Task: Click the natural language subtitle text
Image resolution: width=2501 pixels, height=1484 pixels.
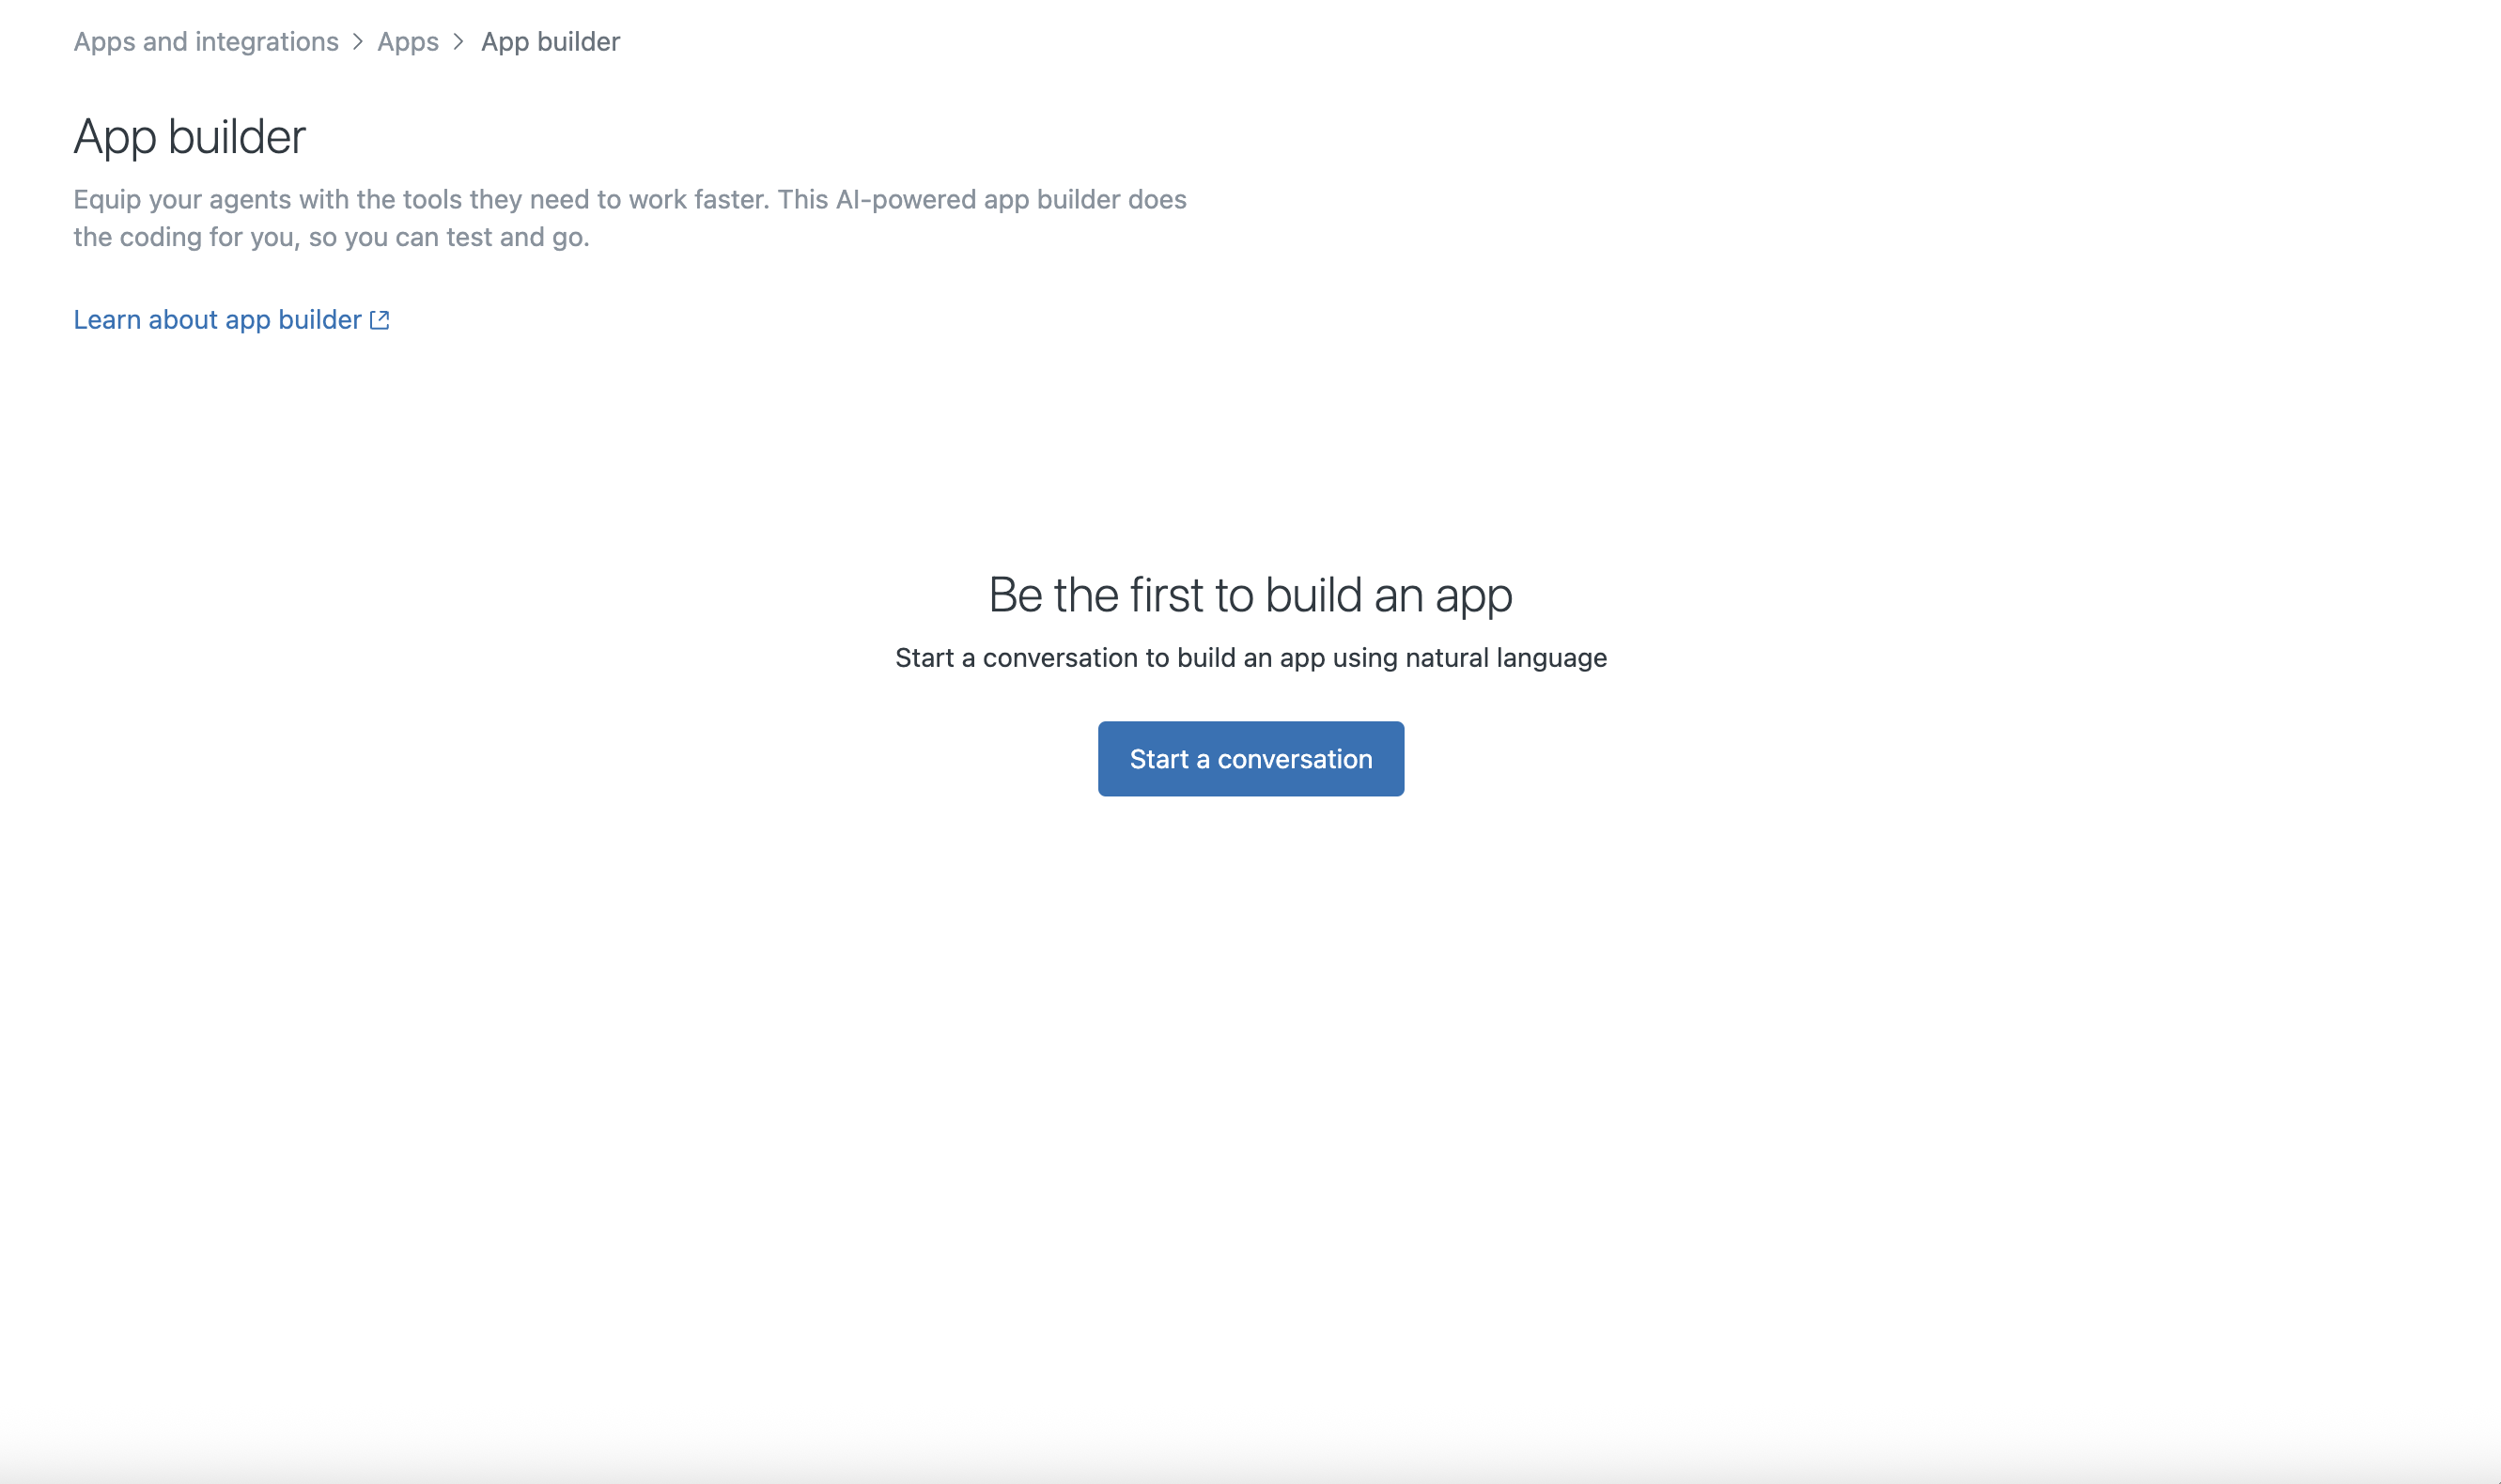Action: point(1250,657)
